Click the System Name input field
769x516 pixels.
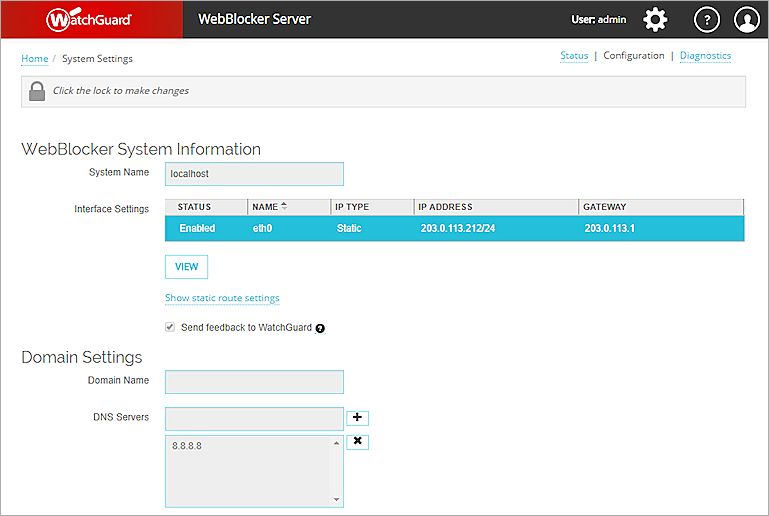pyautogui.click(x=254, y=174)
